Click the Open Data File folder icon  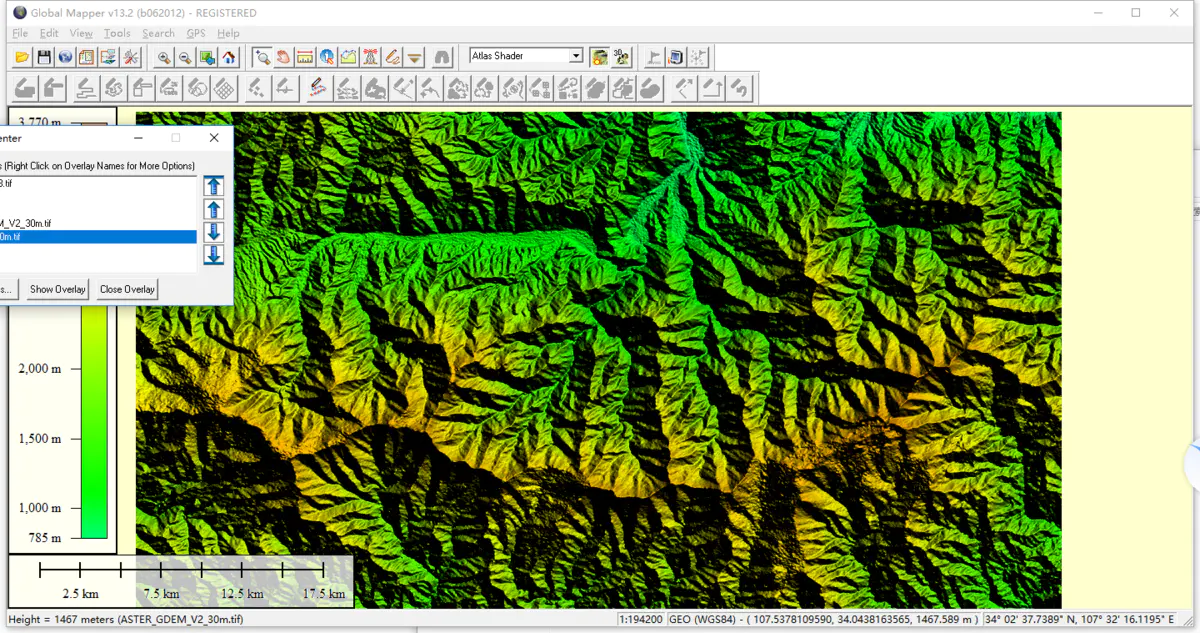(x=22, y=57)
